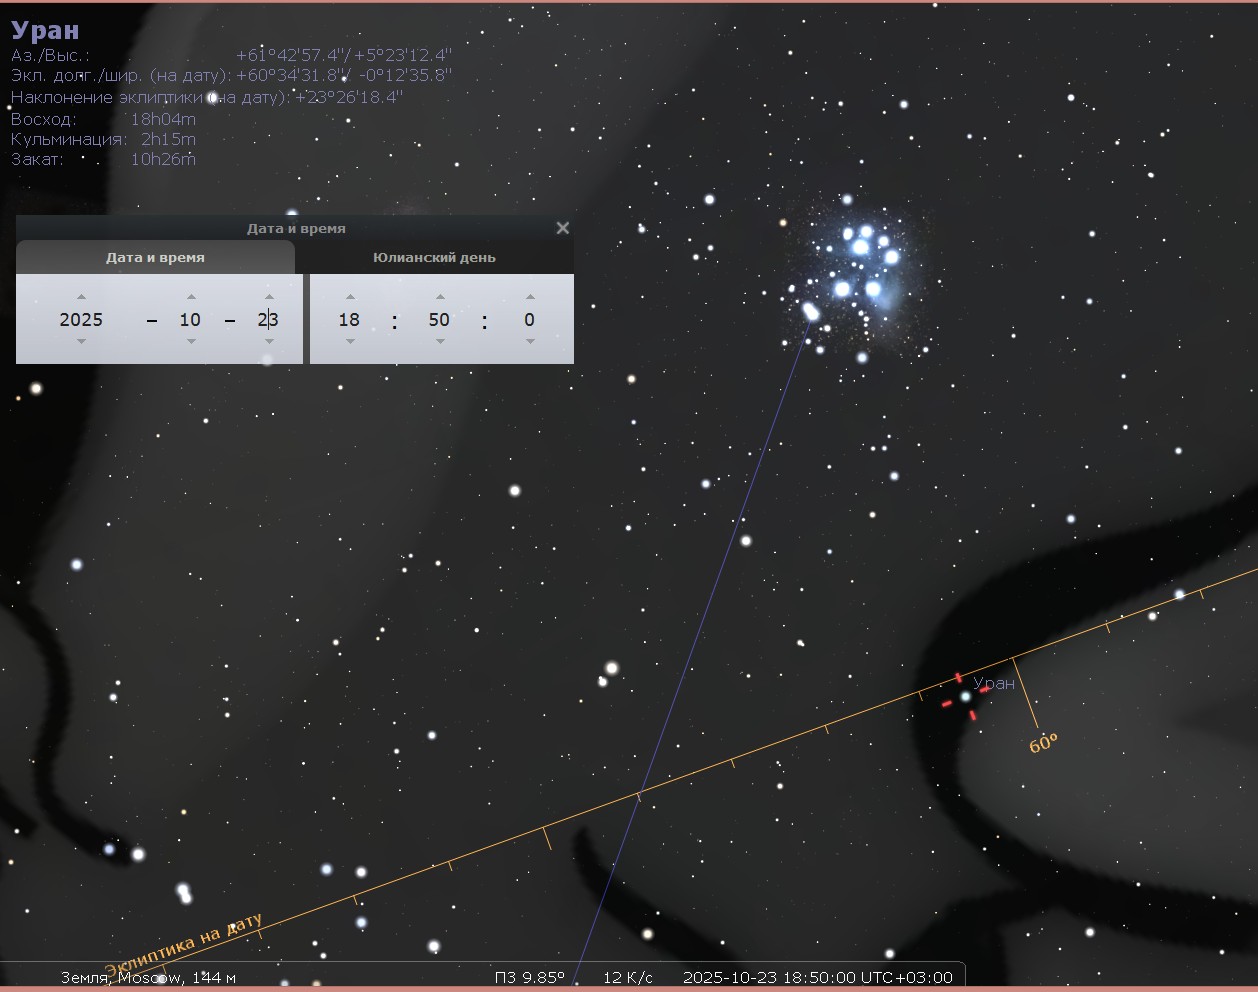Decrease the hour with arrow below 18
1258x992 pixels.
[x=350, y=341]
